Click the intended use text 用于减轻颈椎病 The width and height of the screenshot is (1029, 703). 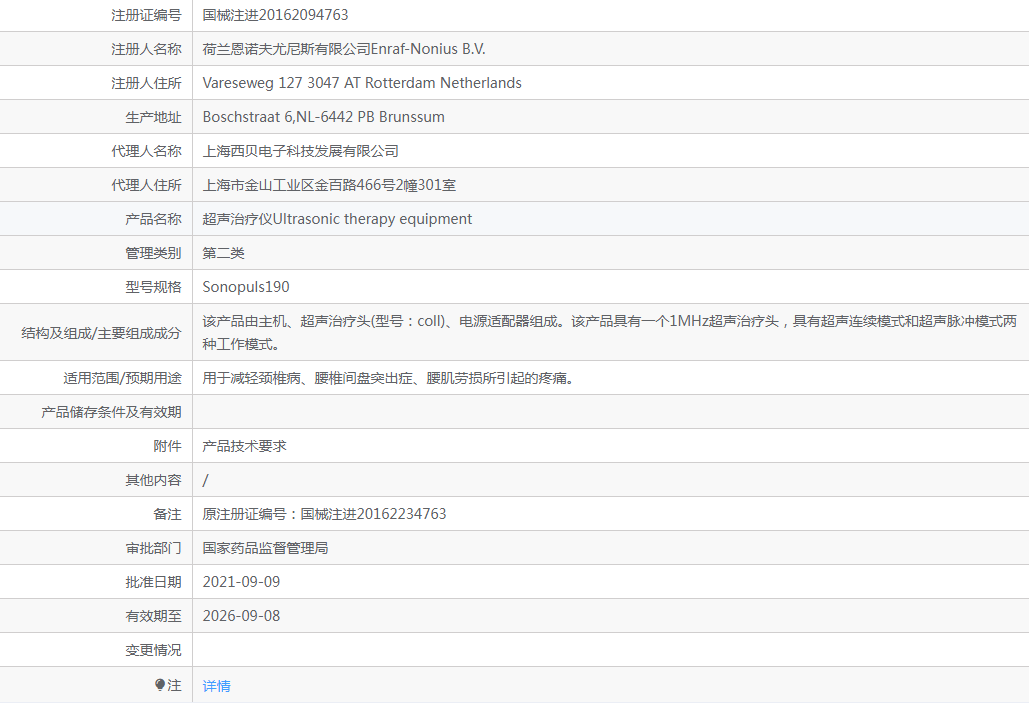(x=390, y=379)
